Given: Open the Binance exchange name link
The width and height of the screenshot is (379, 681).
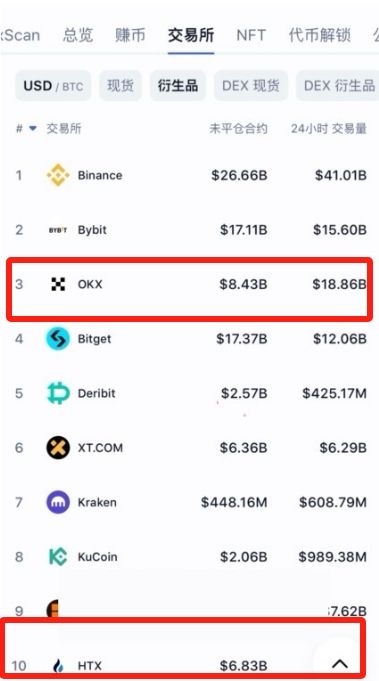Looking at the screenshot, I should (100, 175).
